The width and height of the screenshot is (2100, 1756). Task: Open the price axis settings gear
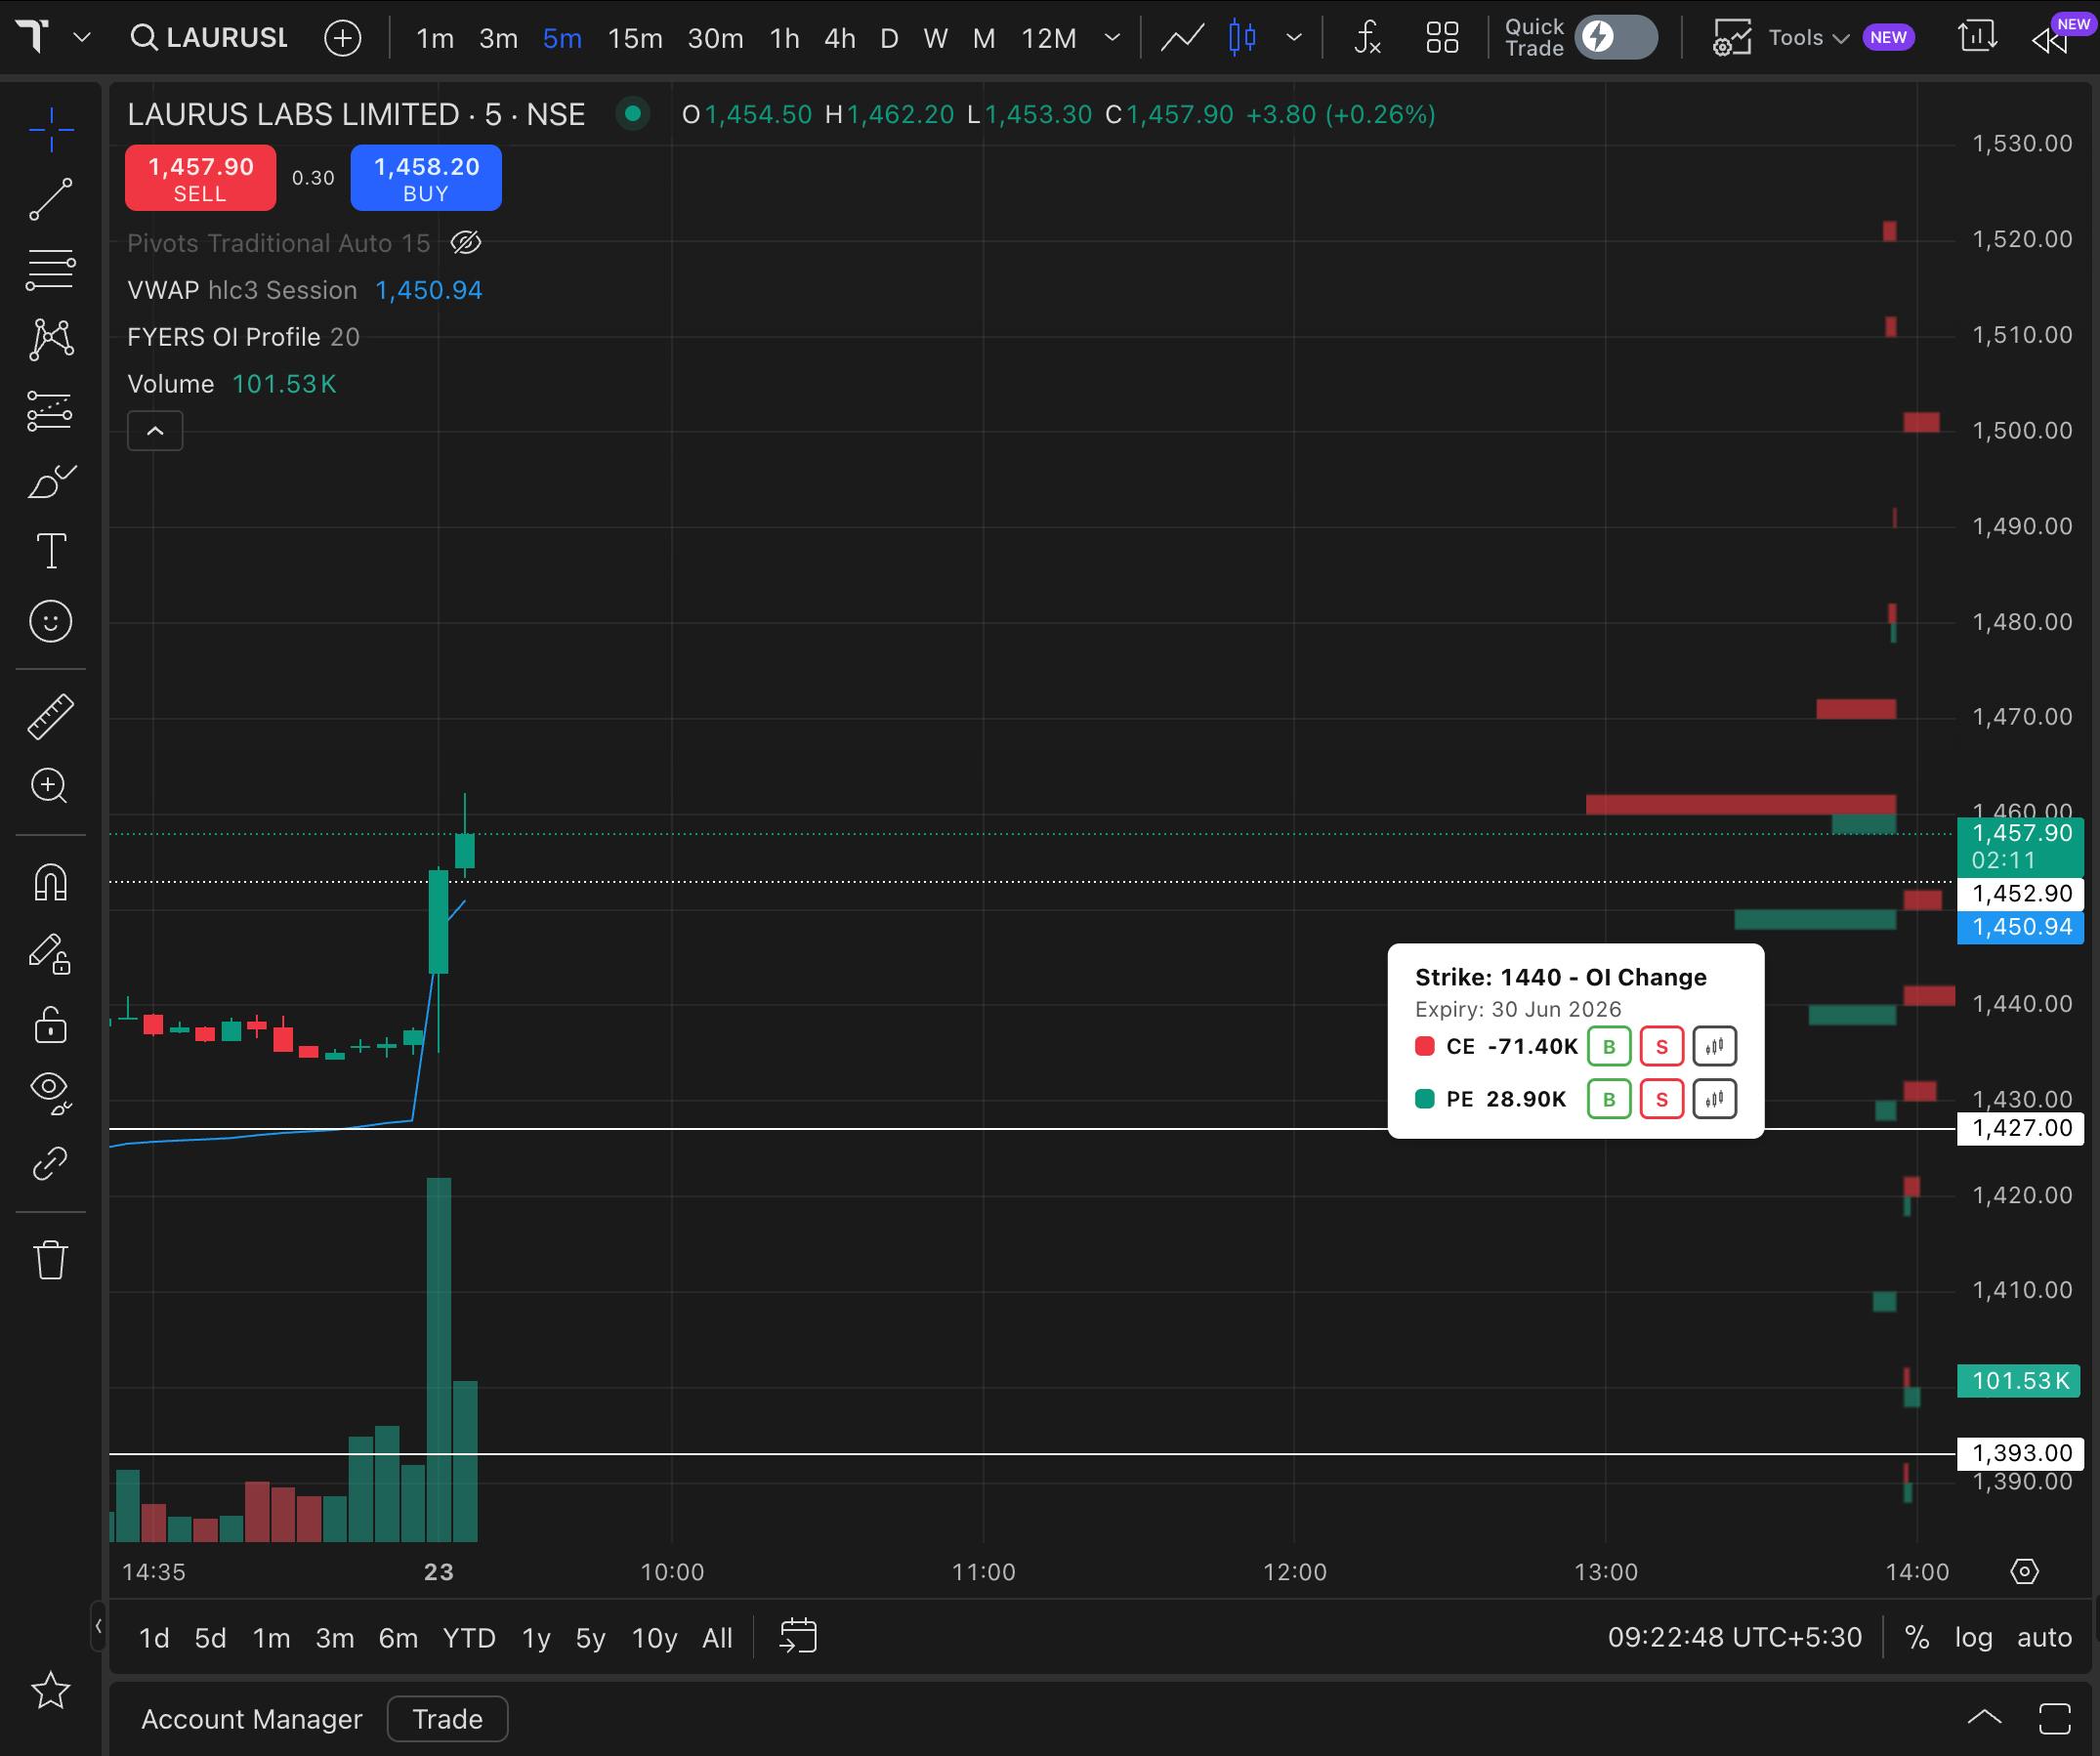[x=2024, y=1571]
